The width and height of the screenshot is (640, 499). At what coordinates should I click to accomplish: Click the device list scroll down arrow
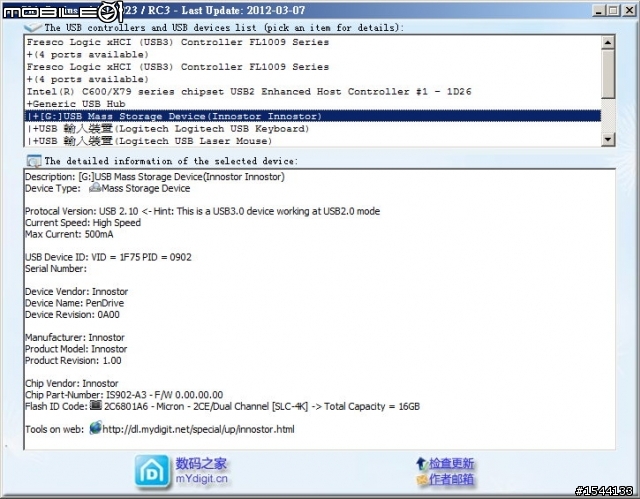[608, 140]
